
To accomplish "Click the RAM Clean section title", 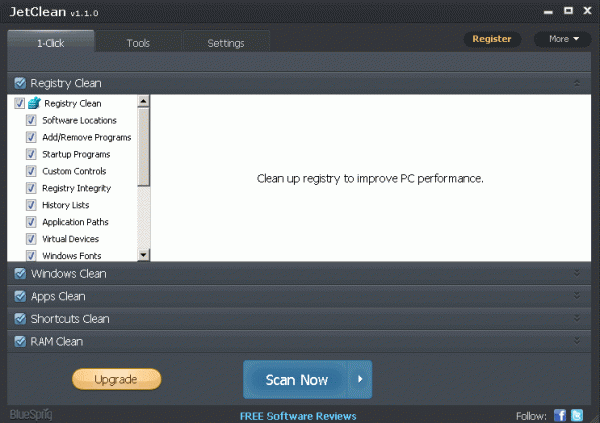I will click(x=57, y=341).
